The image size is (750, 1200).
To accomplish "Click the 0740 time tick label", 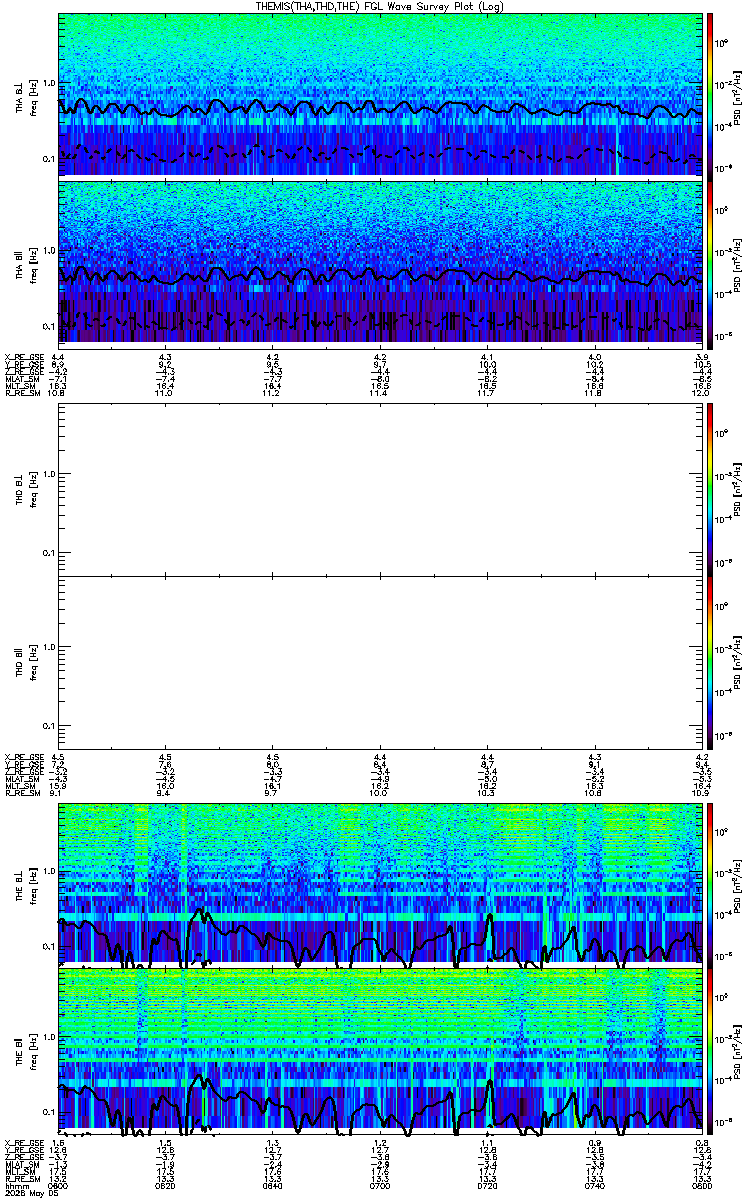I will pyautogui.click(x=594, y=1185).
